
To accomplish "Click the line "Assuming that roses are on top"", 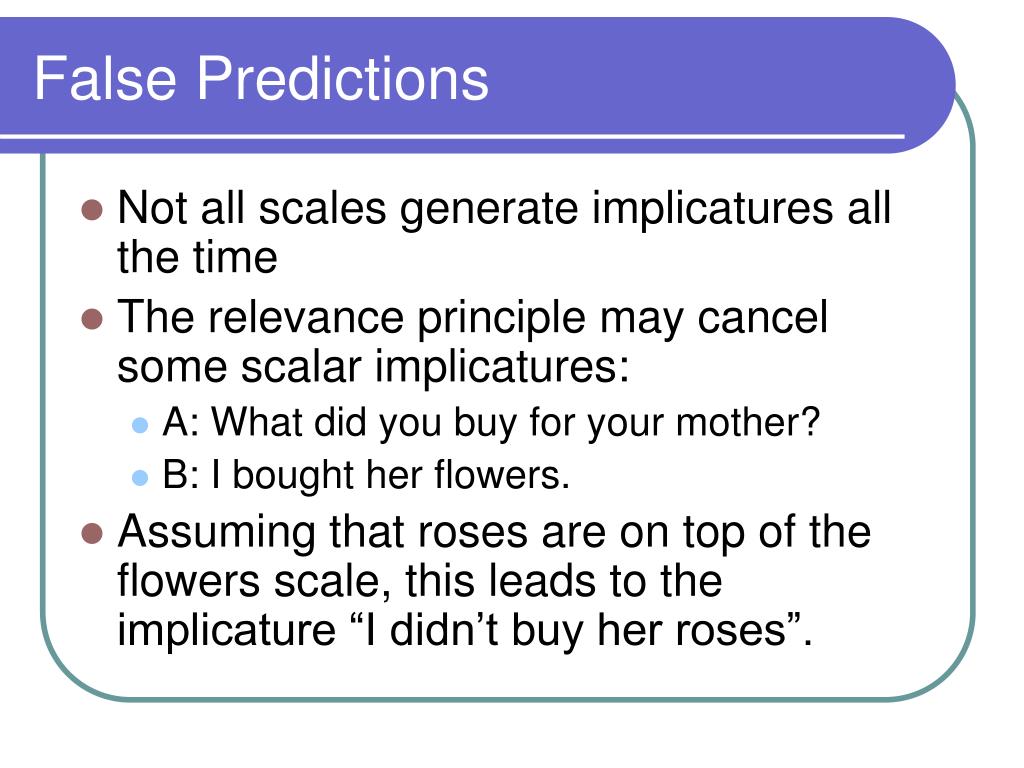I will pos(494,532).
